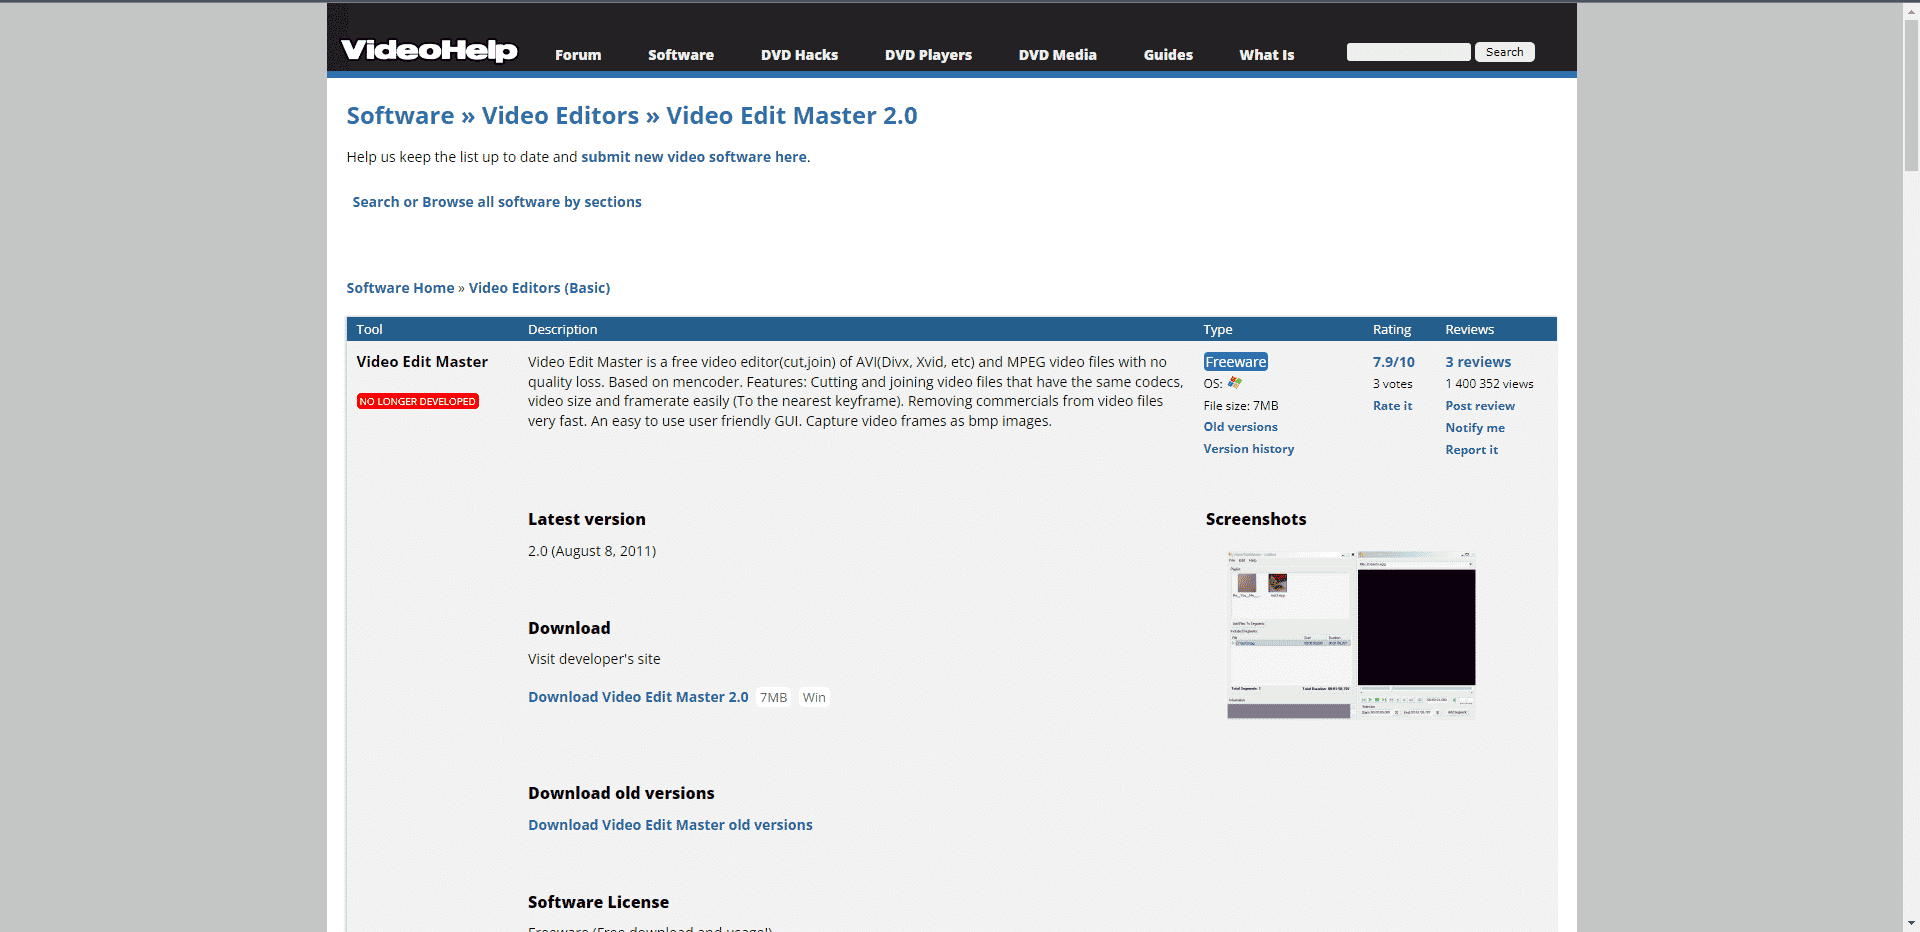The width and height of the screenshot is (1920, 932).
Task: Click the File size: 7MB text
Action: tap(1240, 406)
